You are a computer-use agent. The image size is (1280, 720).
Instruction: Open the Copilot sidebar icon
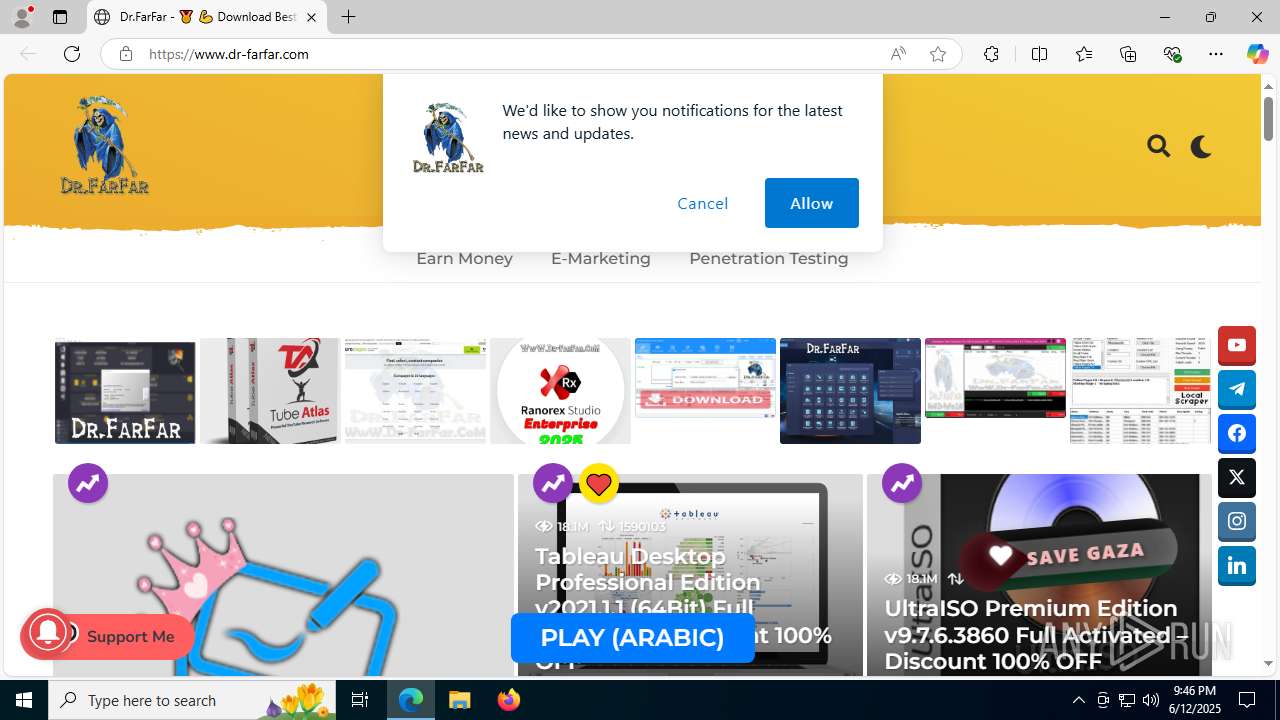pyautogui.click(x=1257, y=54)
